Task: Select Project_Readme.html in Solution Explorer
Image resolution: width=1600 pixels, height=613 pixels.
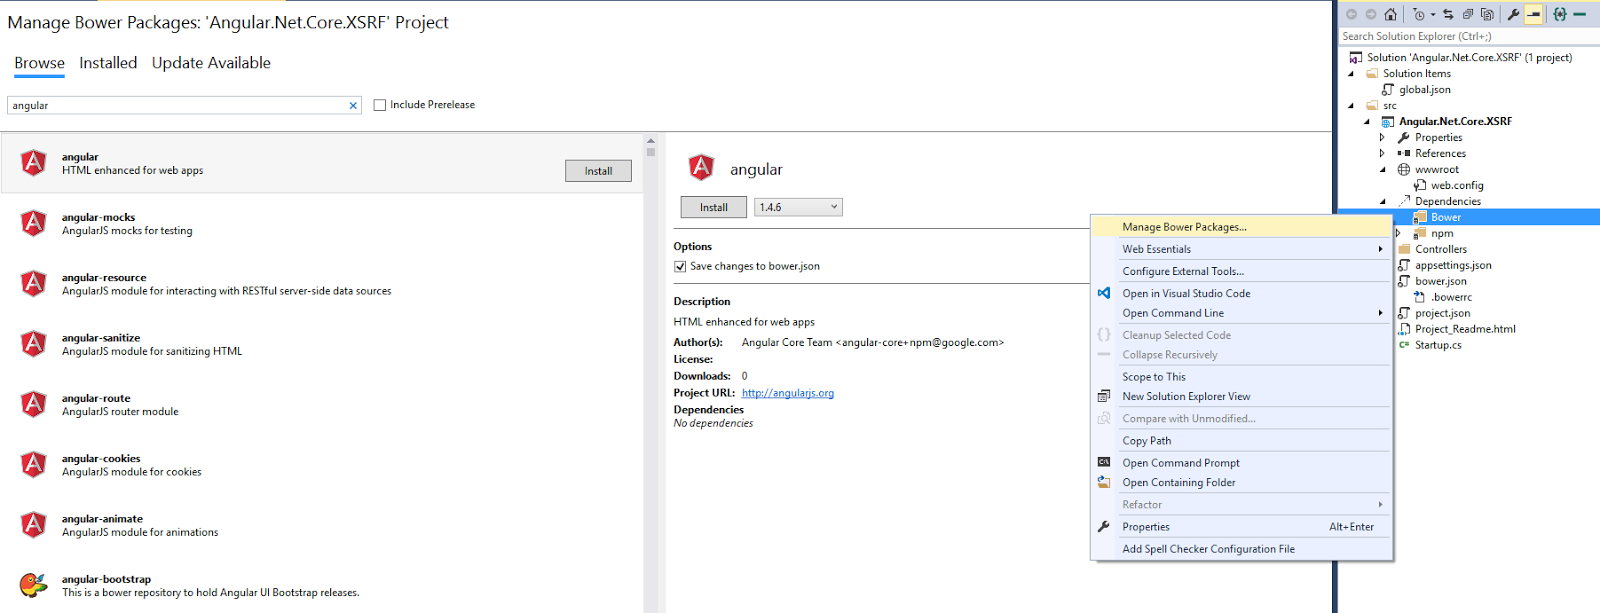Action: point(1465,329)
